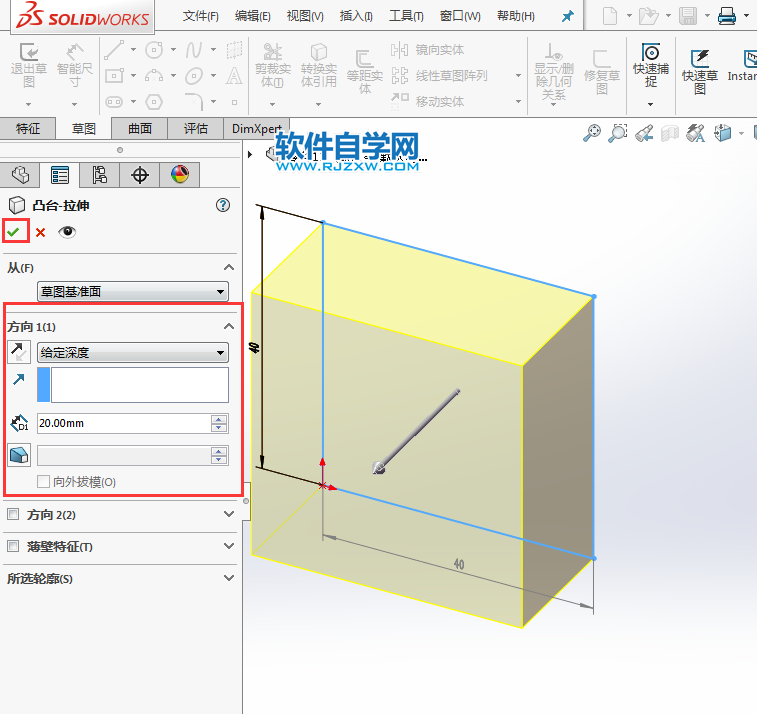Open the PropertyManager tab icon
This screenshot has height=714, width=757.
(60, 175)
